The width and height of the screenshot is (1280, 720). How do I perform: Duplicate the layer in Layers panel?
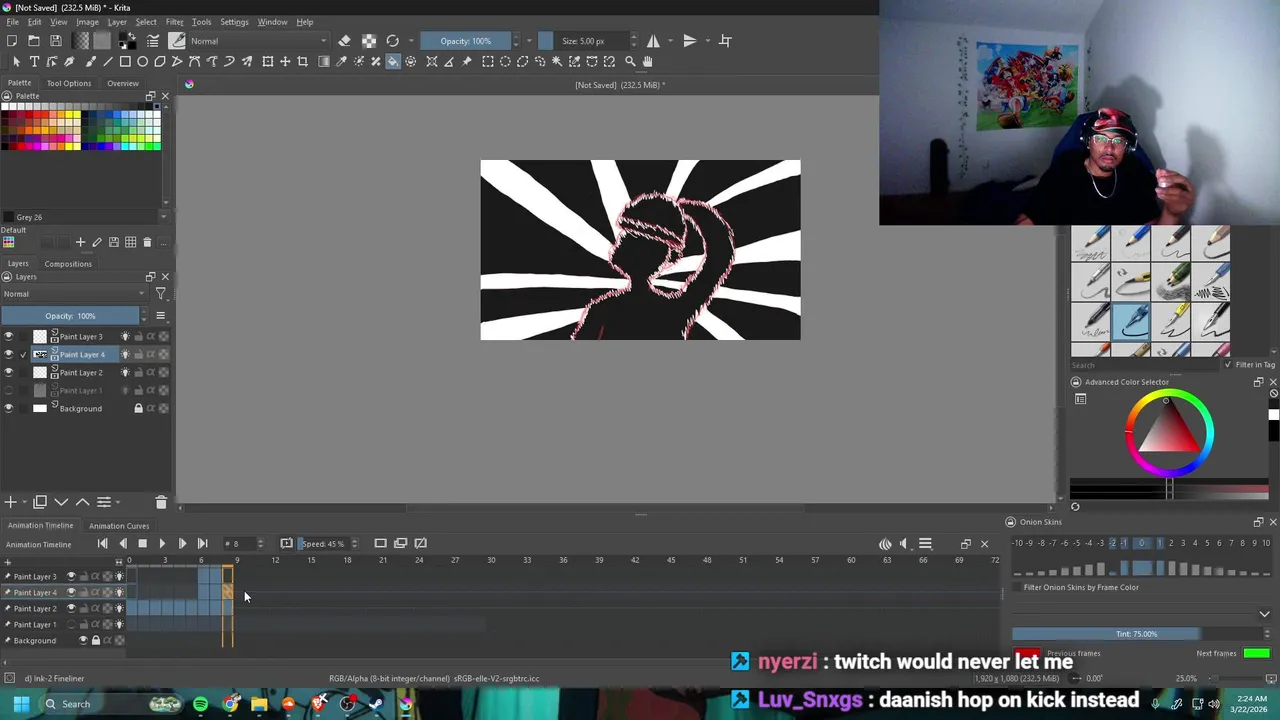point(40,502)
